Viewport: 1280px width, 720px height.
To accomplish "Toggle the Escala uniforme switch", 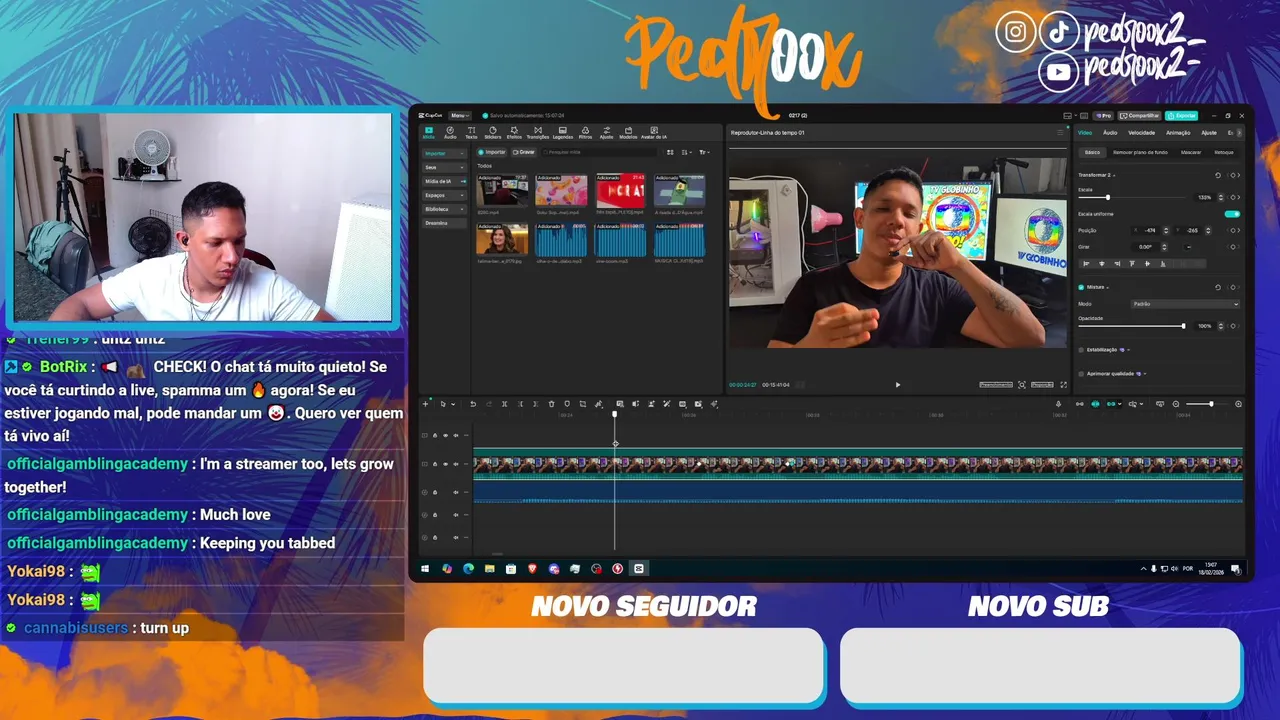I will click(1232, 214).
